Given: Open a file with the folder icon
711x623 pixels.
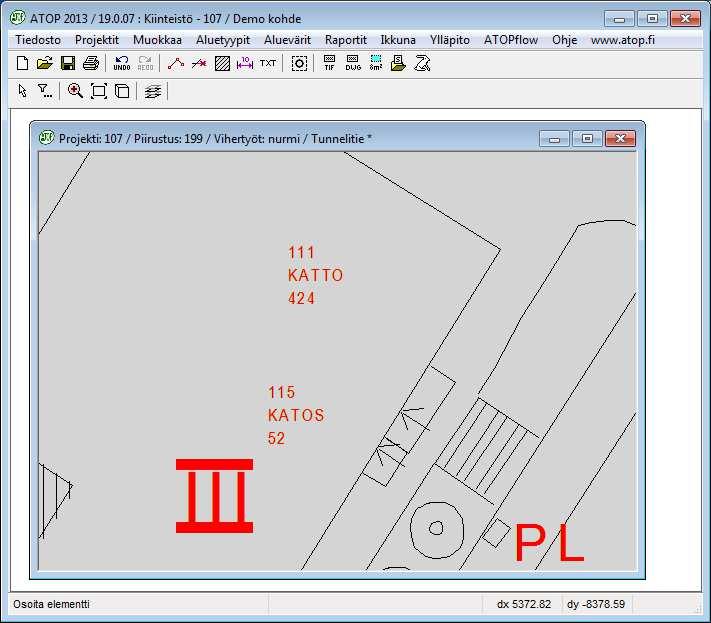Looking at the screenshot, I should pos(44,63).
